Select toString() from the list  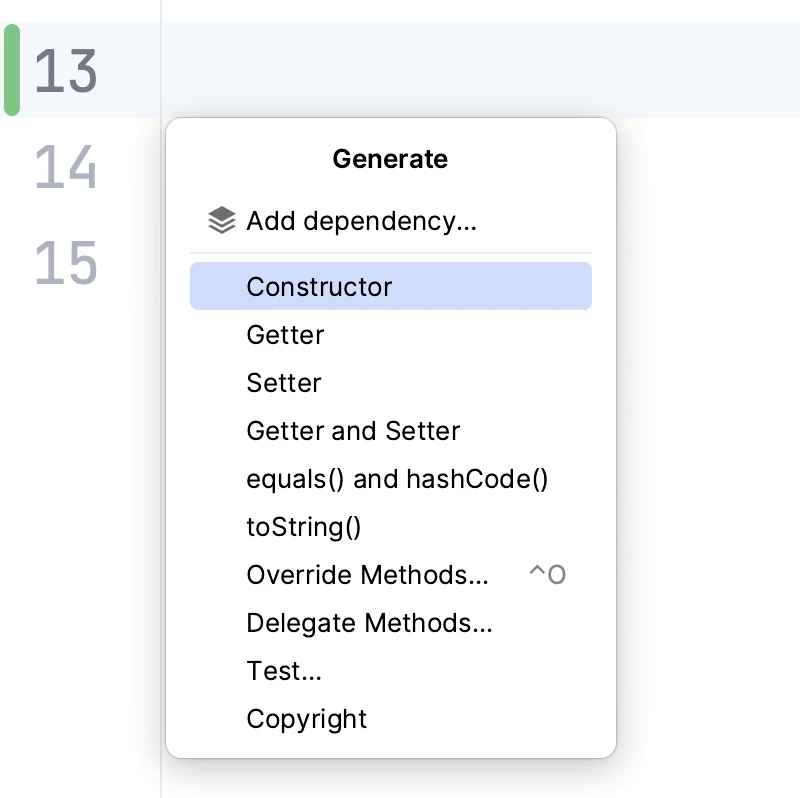click(303, 527)
